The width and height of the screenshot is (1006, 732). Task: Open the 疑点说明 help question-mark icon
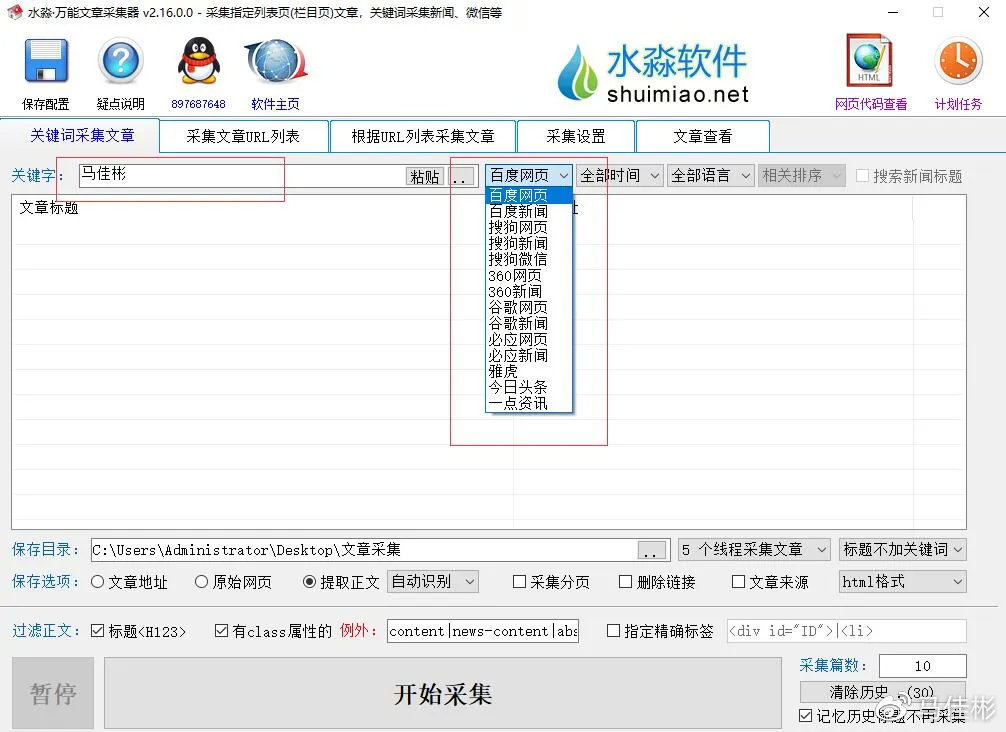[x=121, y=61]
